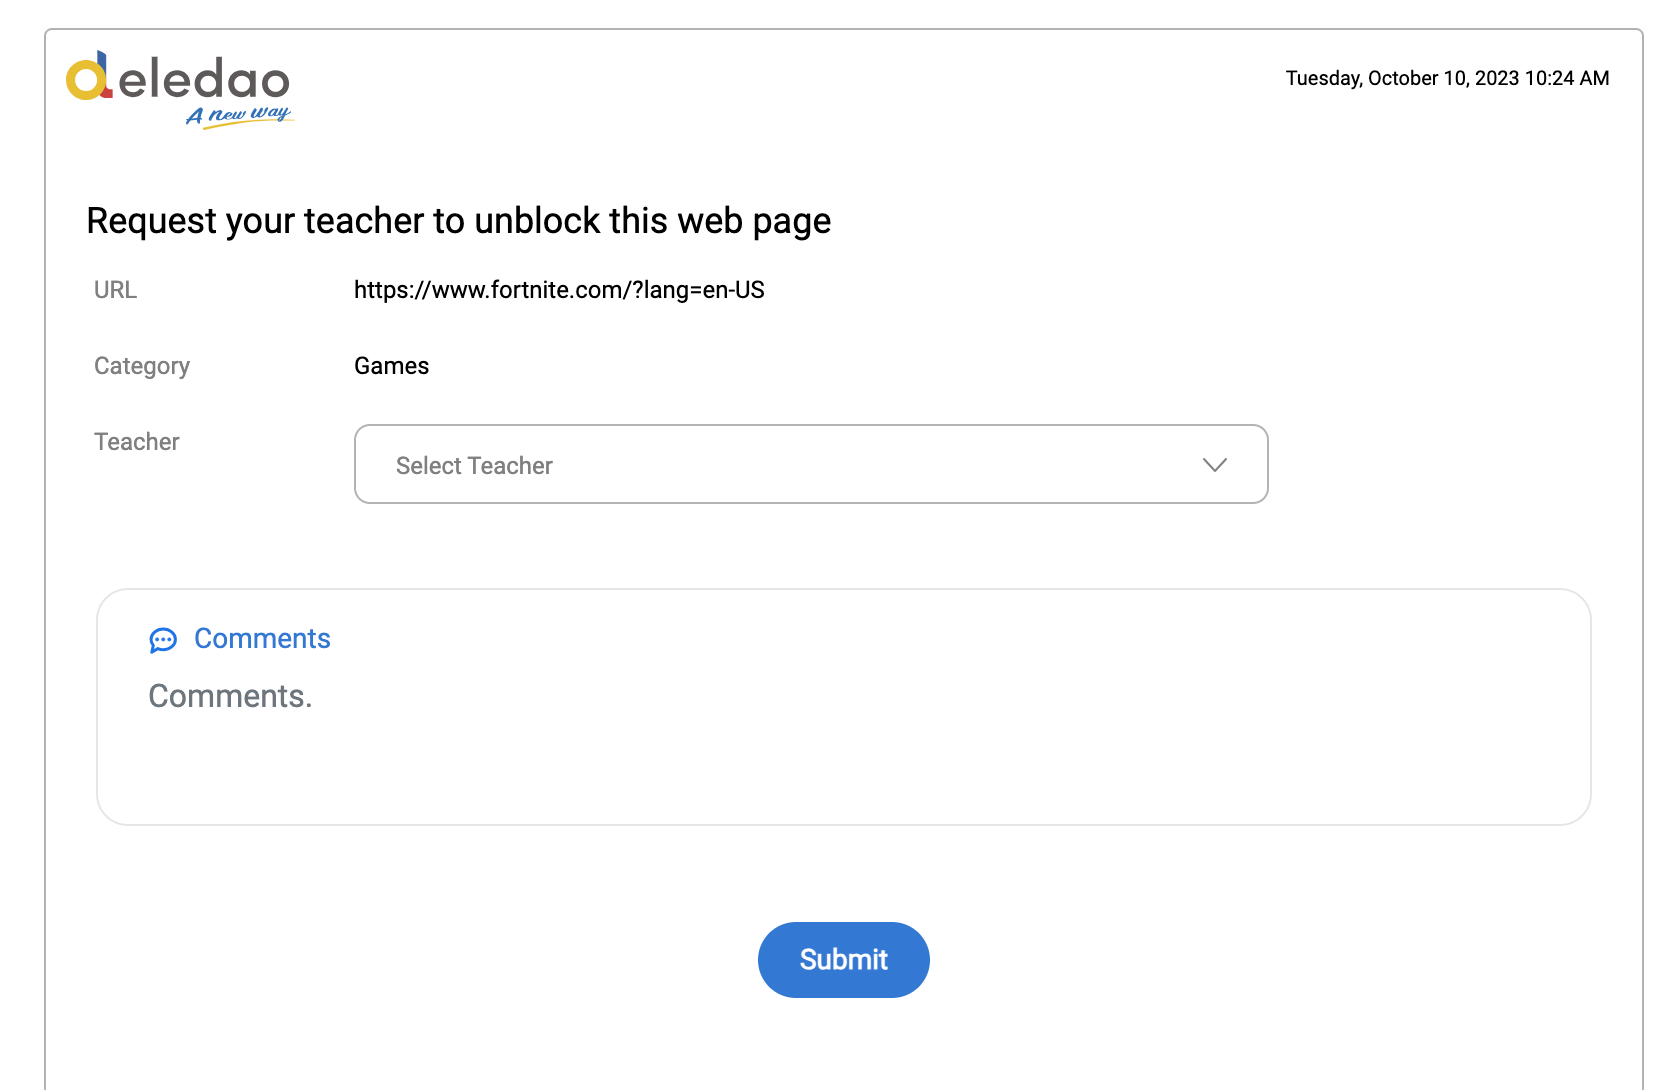Screen dimensions: 1654x1090
Task: Click the Teacher field label
Action: (x=136, y=442)
